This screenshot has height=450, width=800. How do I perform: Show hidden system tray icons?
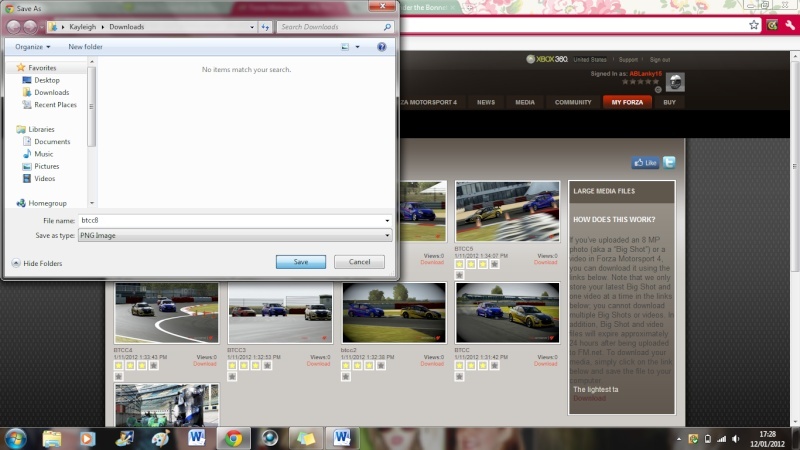click(x=679, y=439)
